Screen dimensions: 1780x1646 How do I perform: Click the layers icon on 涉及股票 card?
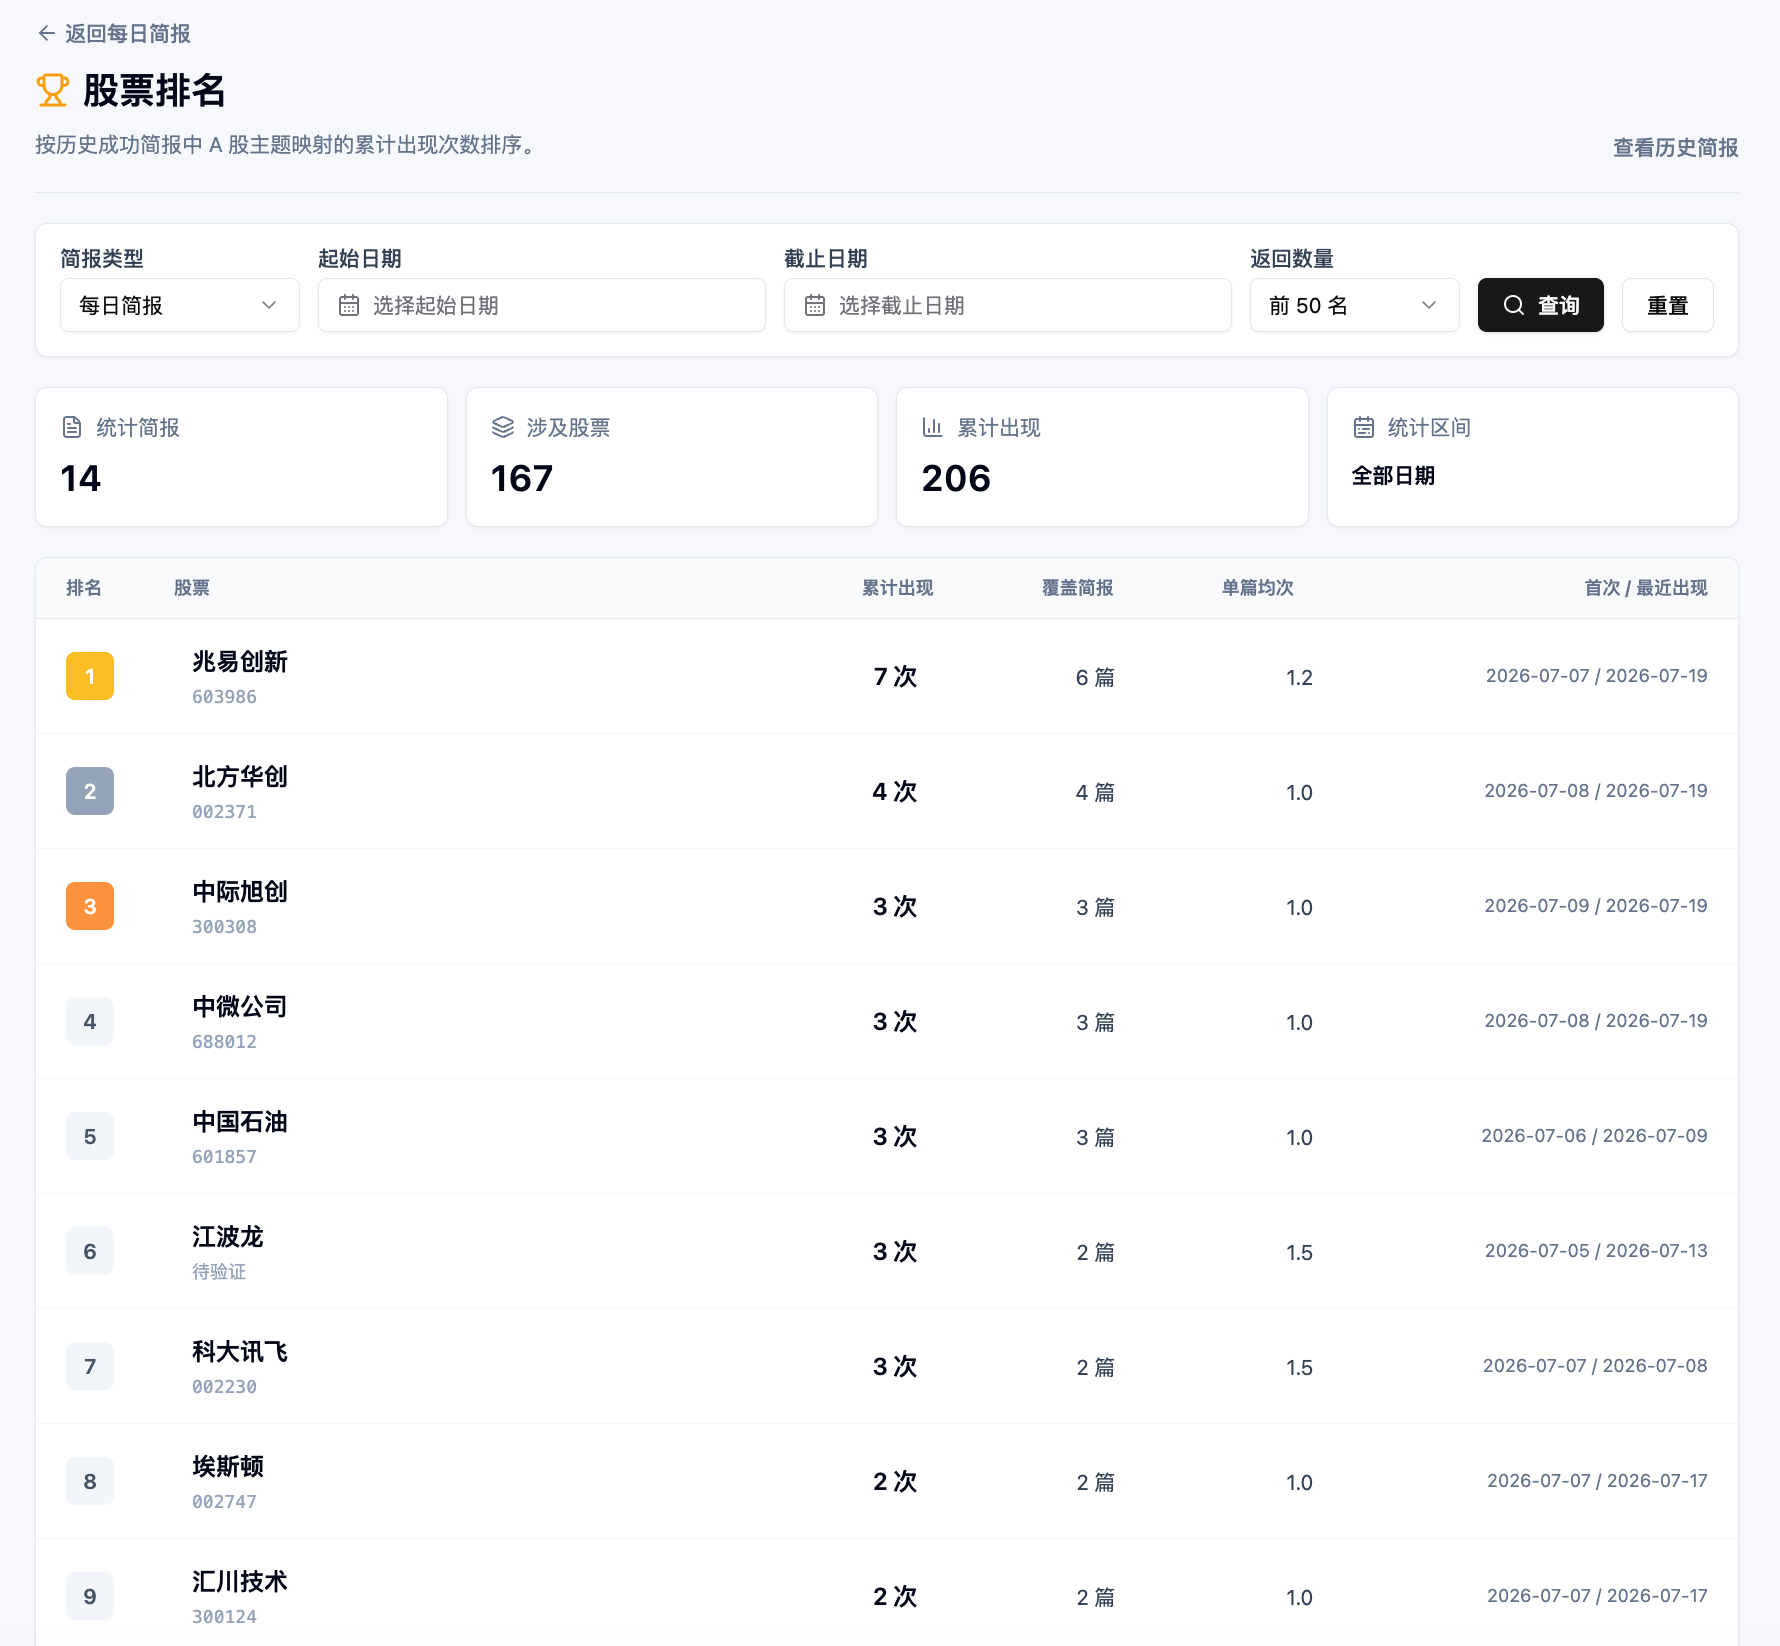[x=503, y=427]
